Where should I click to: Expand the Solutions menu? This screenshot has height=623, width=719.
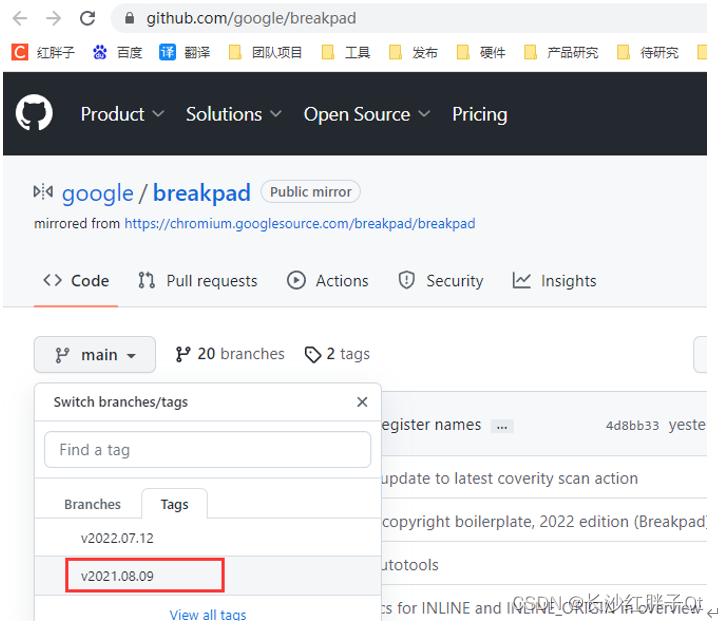233,114
